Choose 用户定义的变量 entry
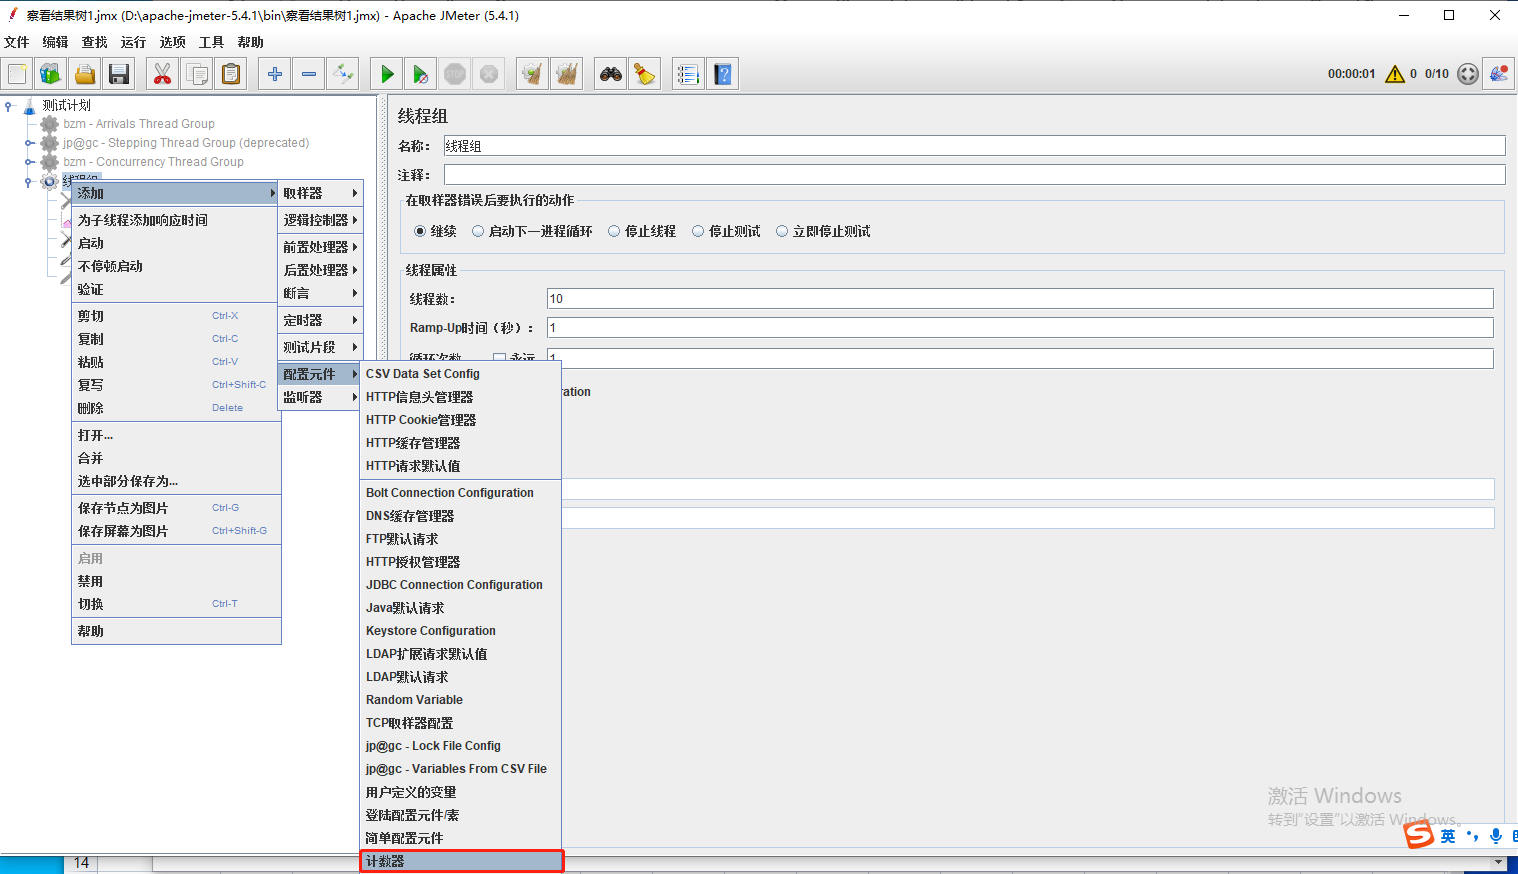Screen dimensions: 1518x874 pyautogui.click(x=461, y=792)
